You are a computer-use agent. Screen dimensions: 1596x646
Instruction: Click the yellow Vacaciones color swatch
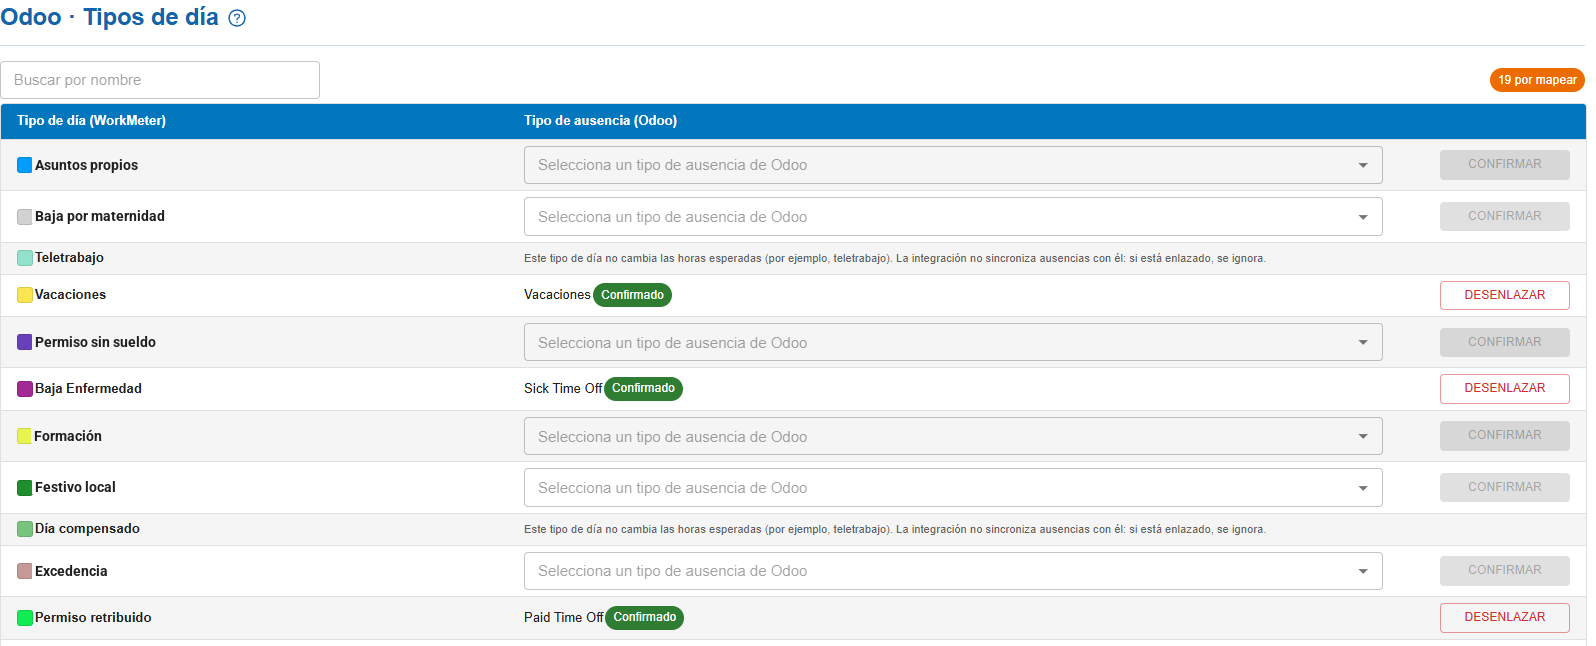[x=25, y=295]
